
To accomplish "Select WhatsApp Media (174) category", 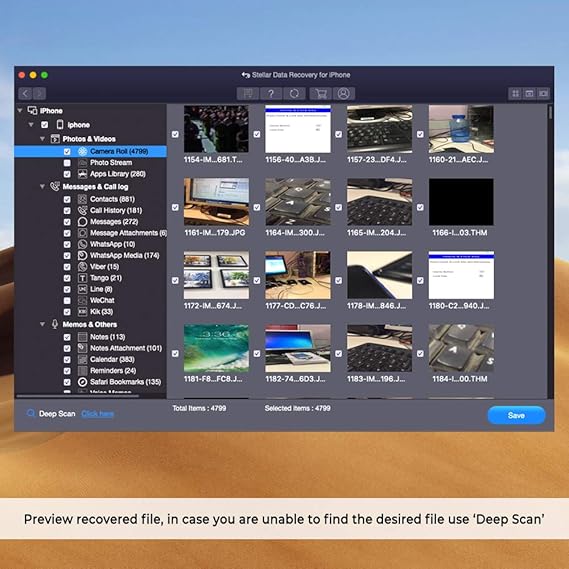I will pos(124,255).
